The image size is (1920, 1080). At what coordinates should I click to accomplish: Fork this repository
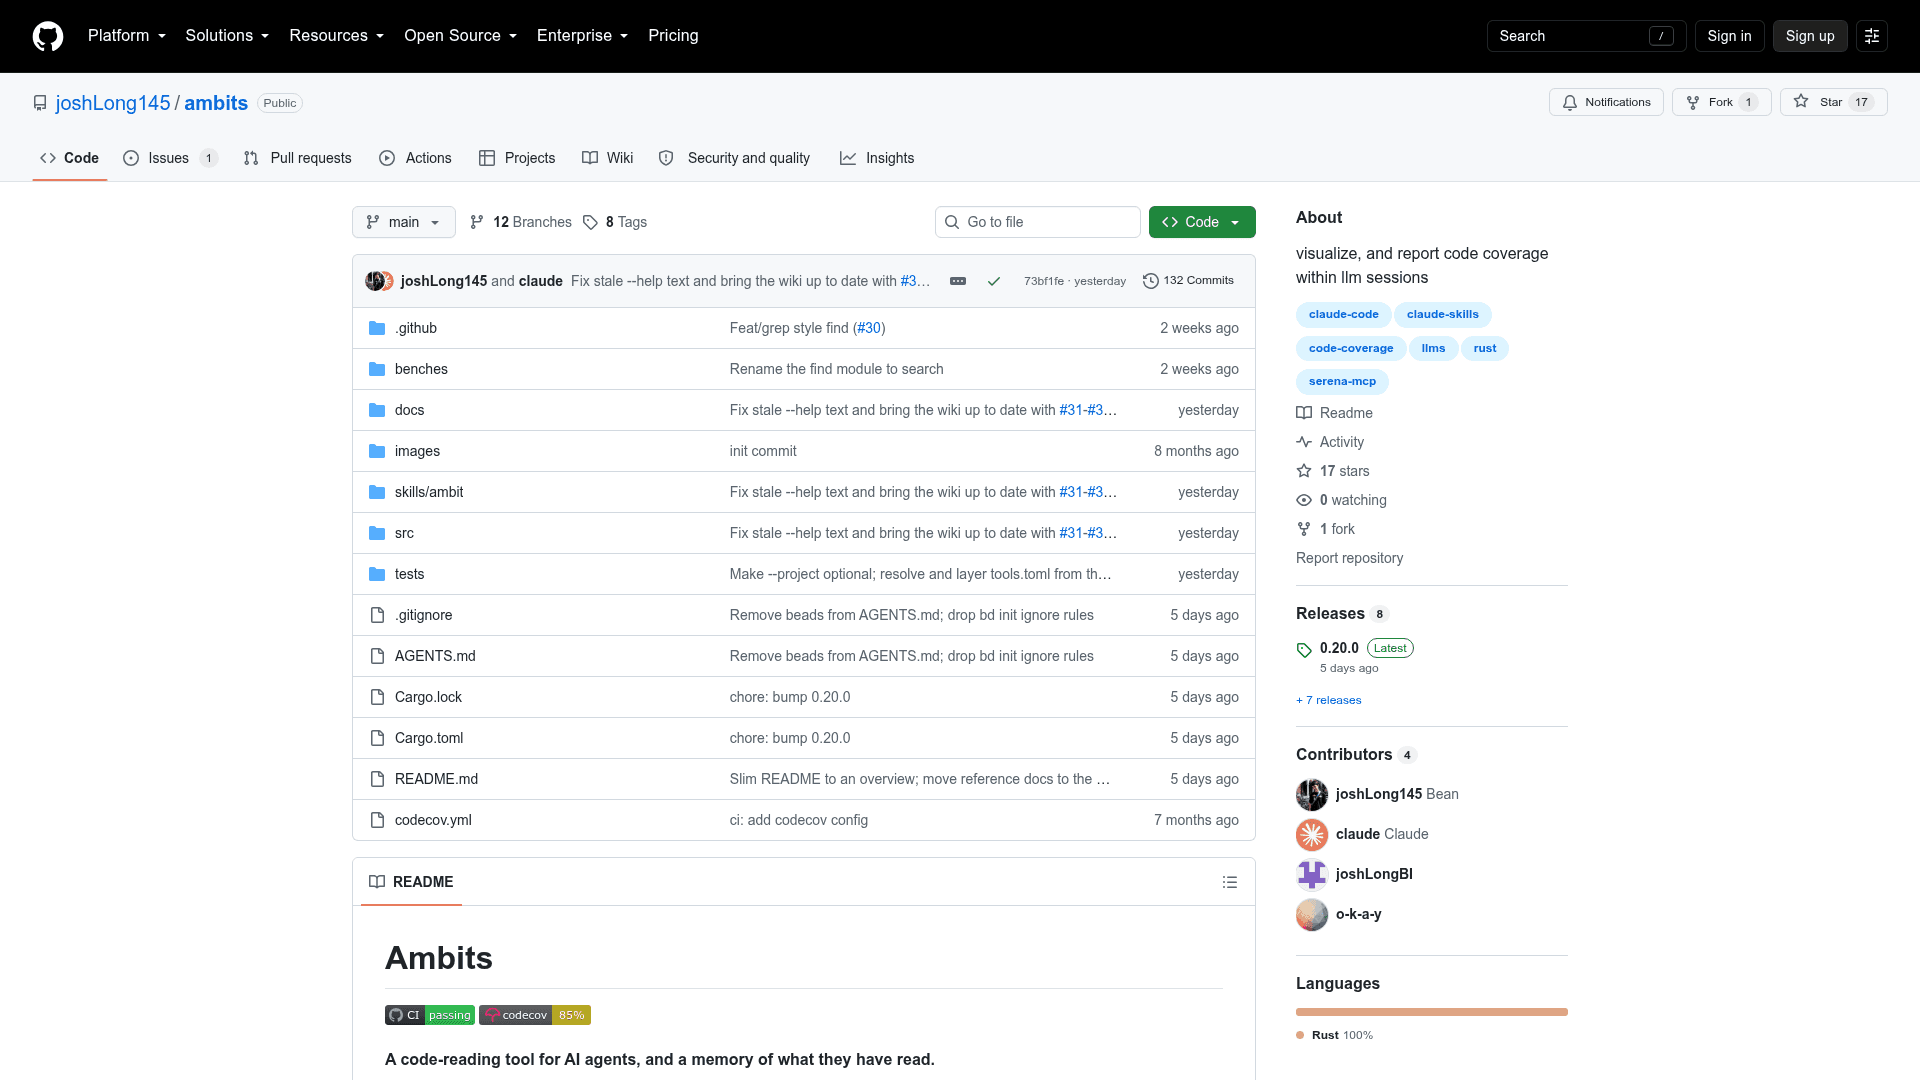point(1721,102)
